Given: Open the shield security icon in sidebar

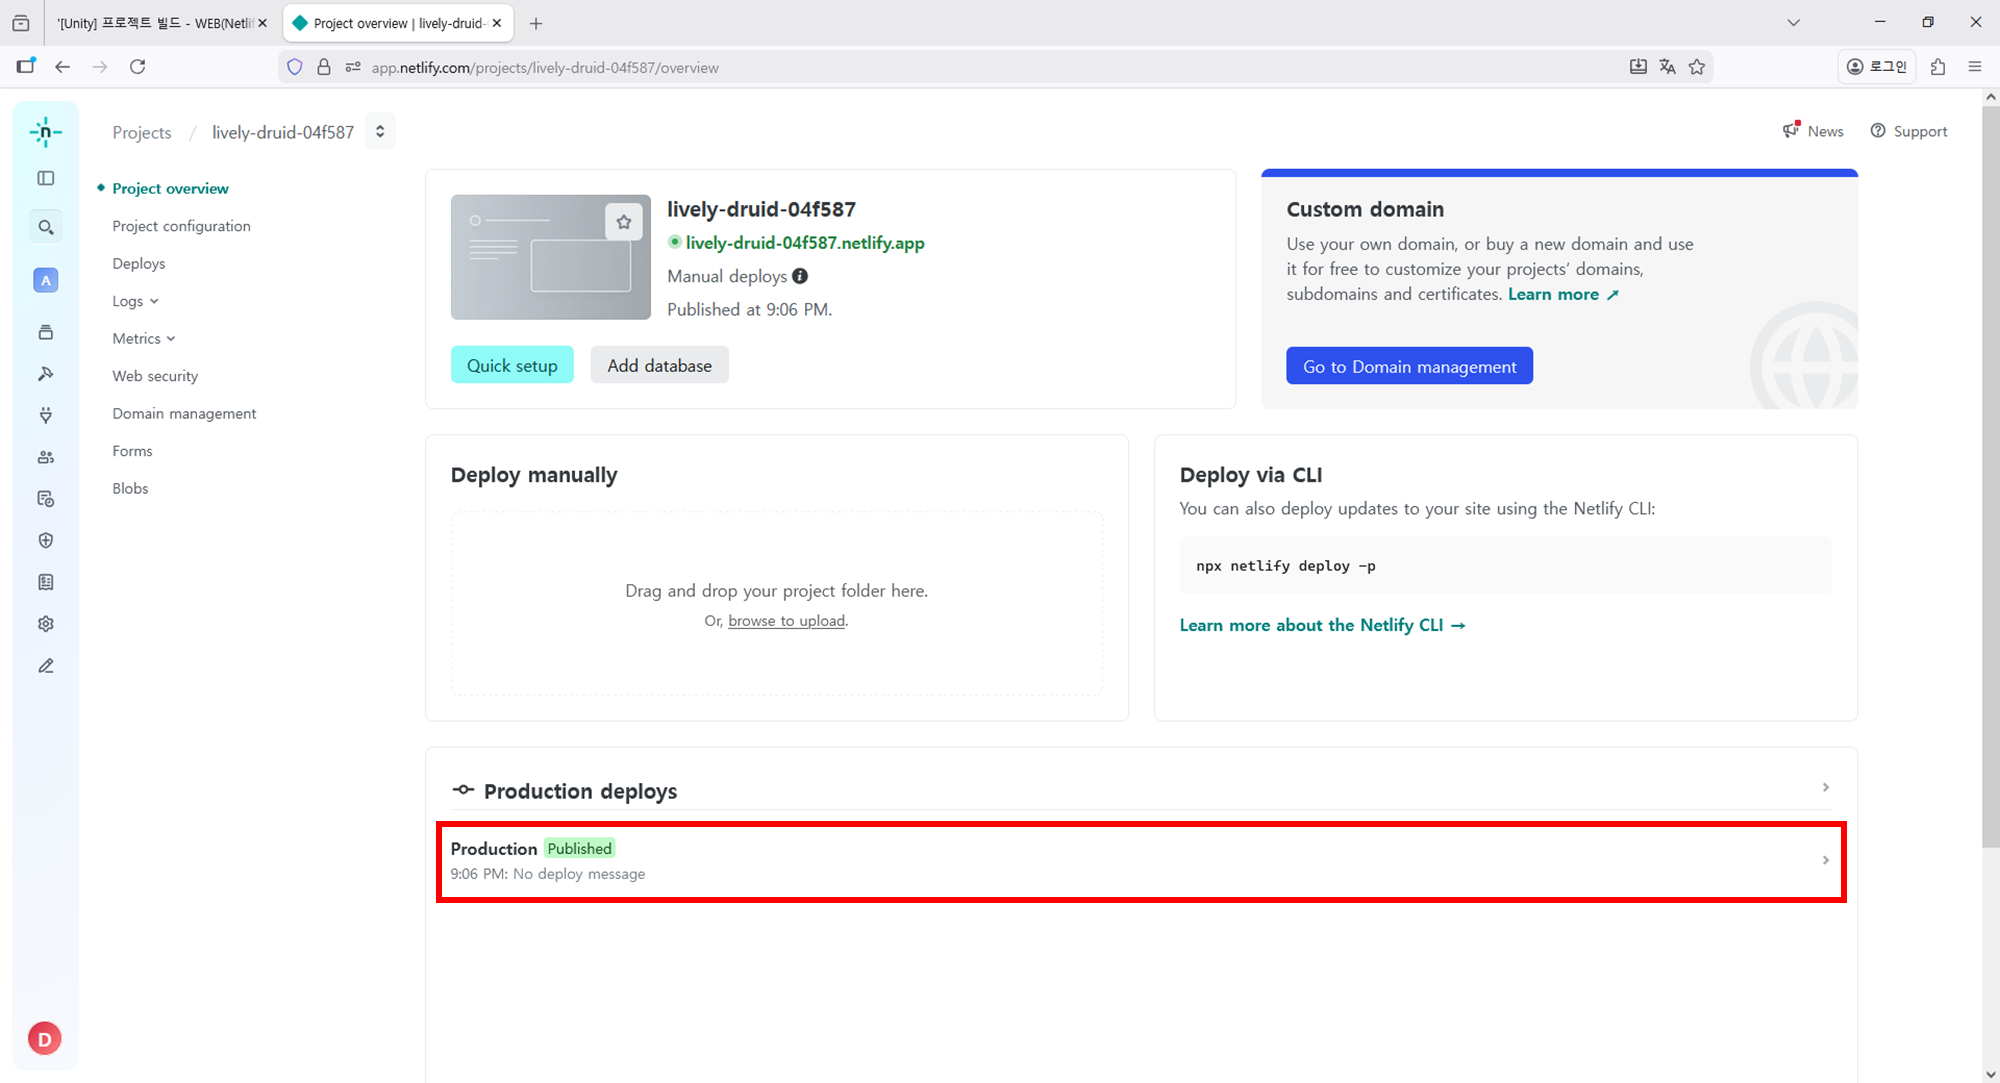Looking at the screenshot, I should point(46,541).
